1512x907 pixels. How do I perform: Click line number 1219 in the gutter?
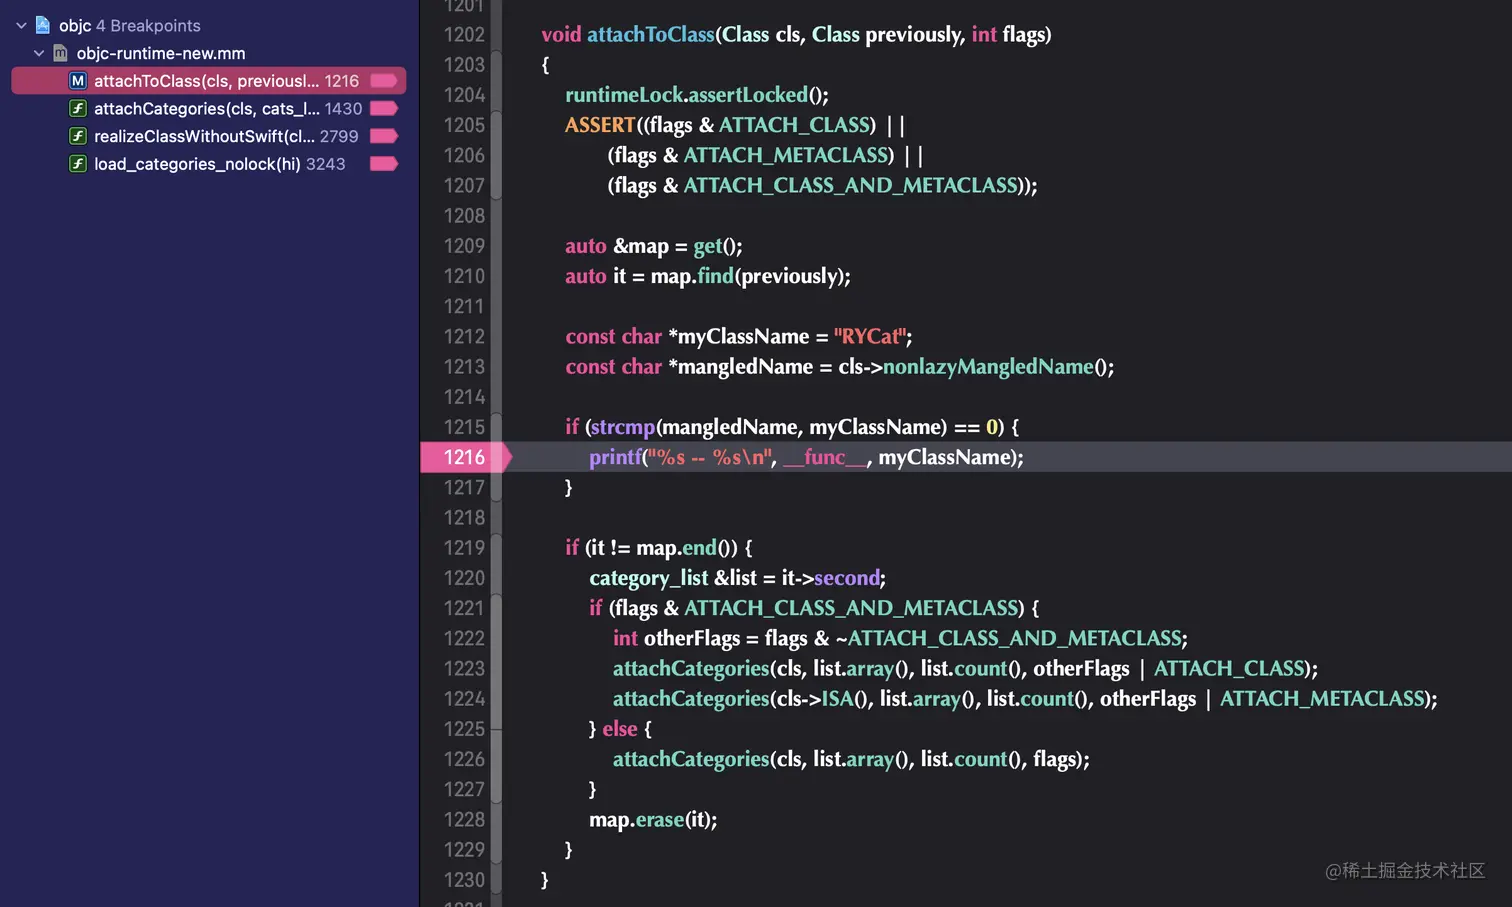click(464, 548)
